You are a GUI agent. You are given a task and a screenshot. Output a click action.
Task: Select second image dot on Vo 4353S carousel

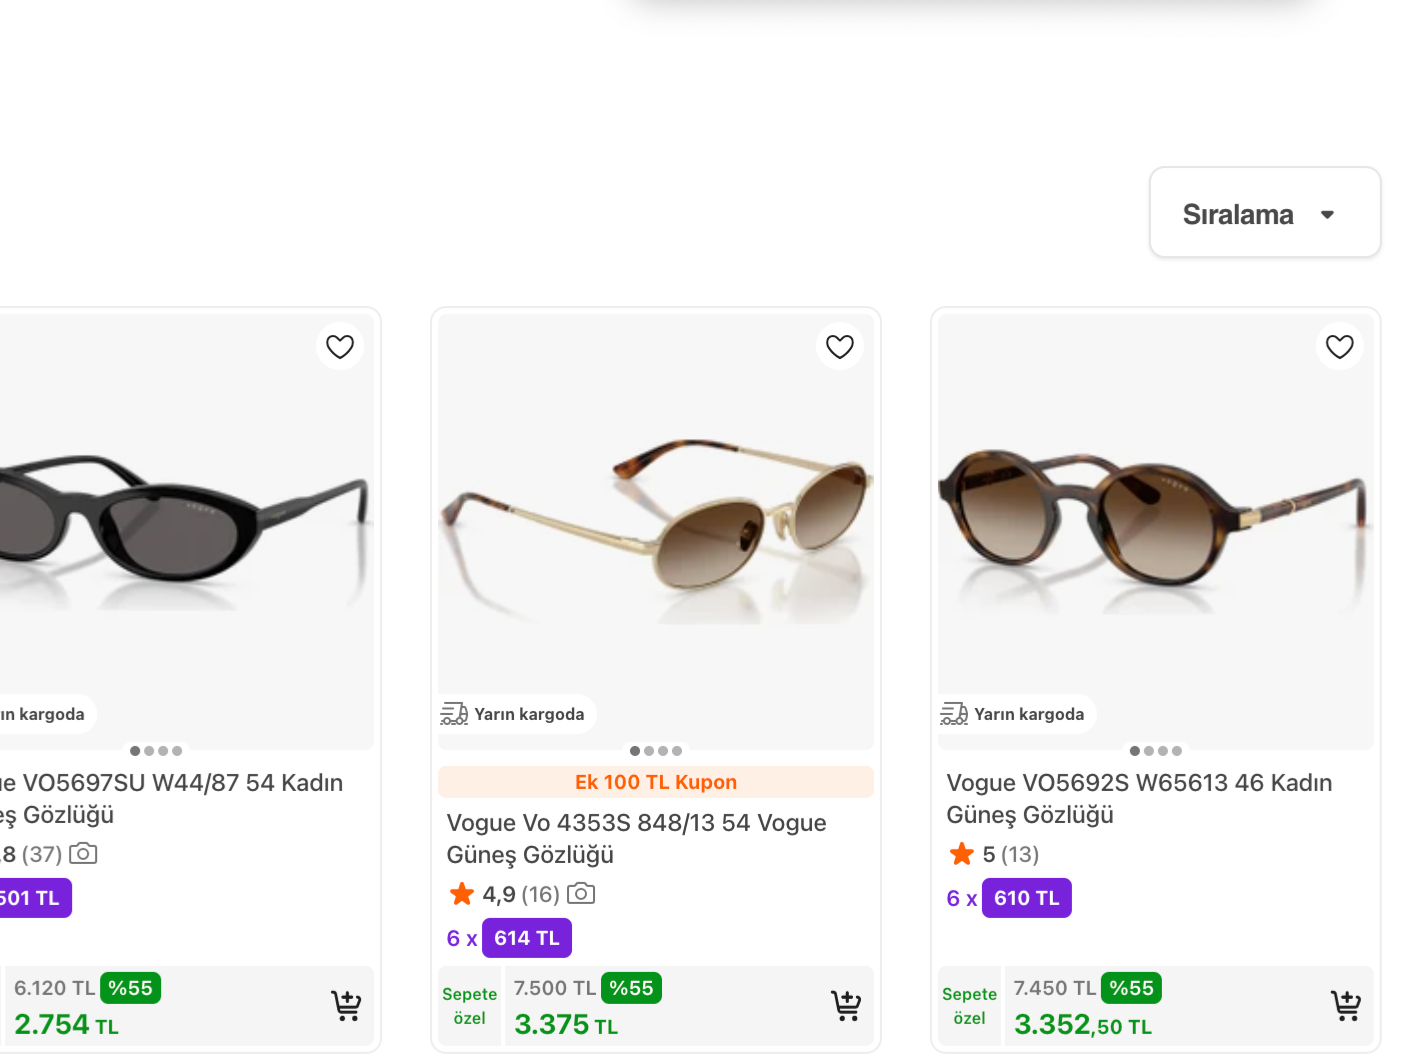(649, 751)
